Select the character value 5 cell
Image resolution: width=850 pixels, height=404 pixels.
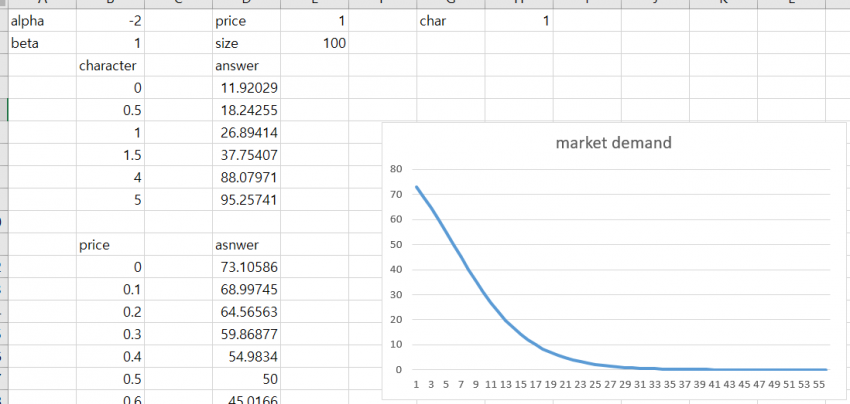pos(111,200)
